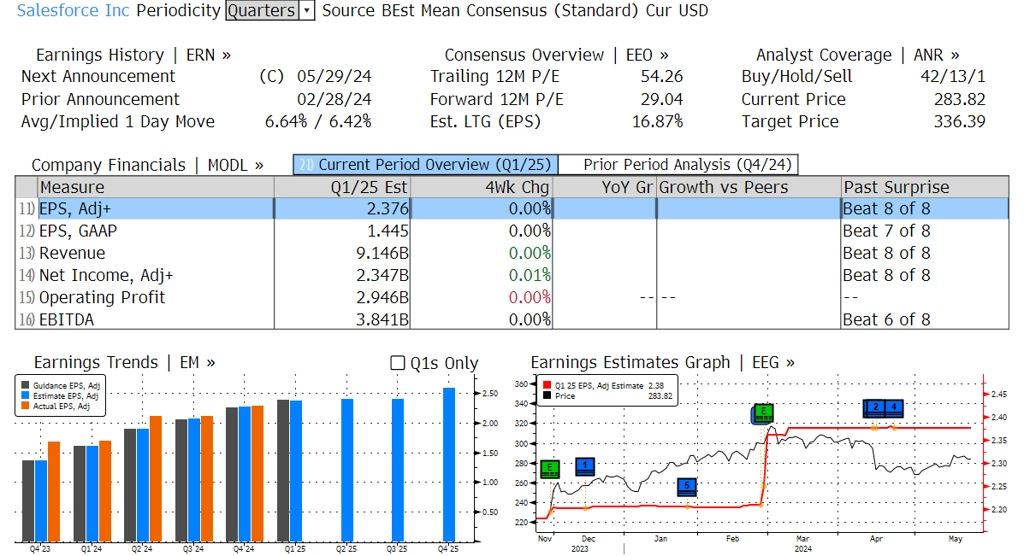The height and width of the screenshot is (556, 1024).
Task: Click the blue event marker labeled 5
Action: click(686, 487)
